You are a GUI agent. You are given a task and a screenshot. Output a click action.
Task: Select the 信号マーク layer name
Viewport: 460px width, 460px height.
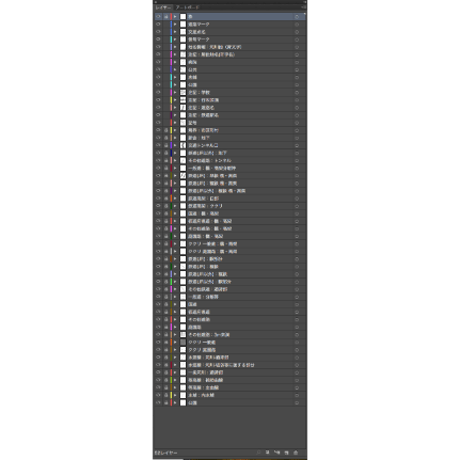click(199, 39)
